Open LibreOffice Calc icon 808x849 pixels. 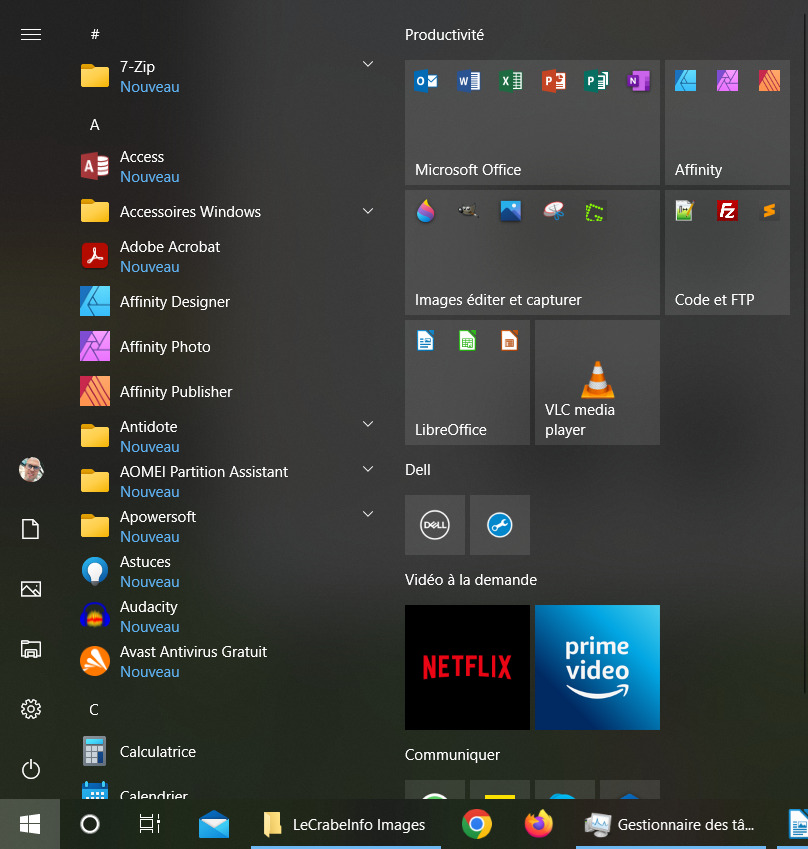[467, 341]
